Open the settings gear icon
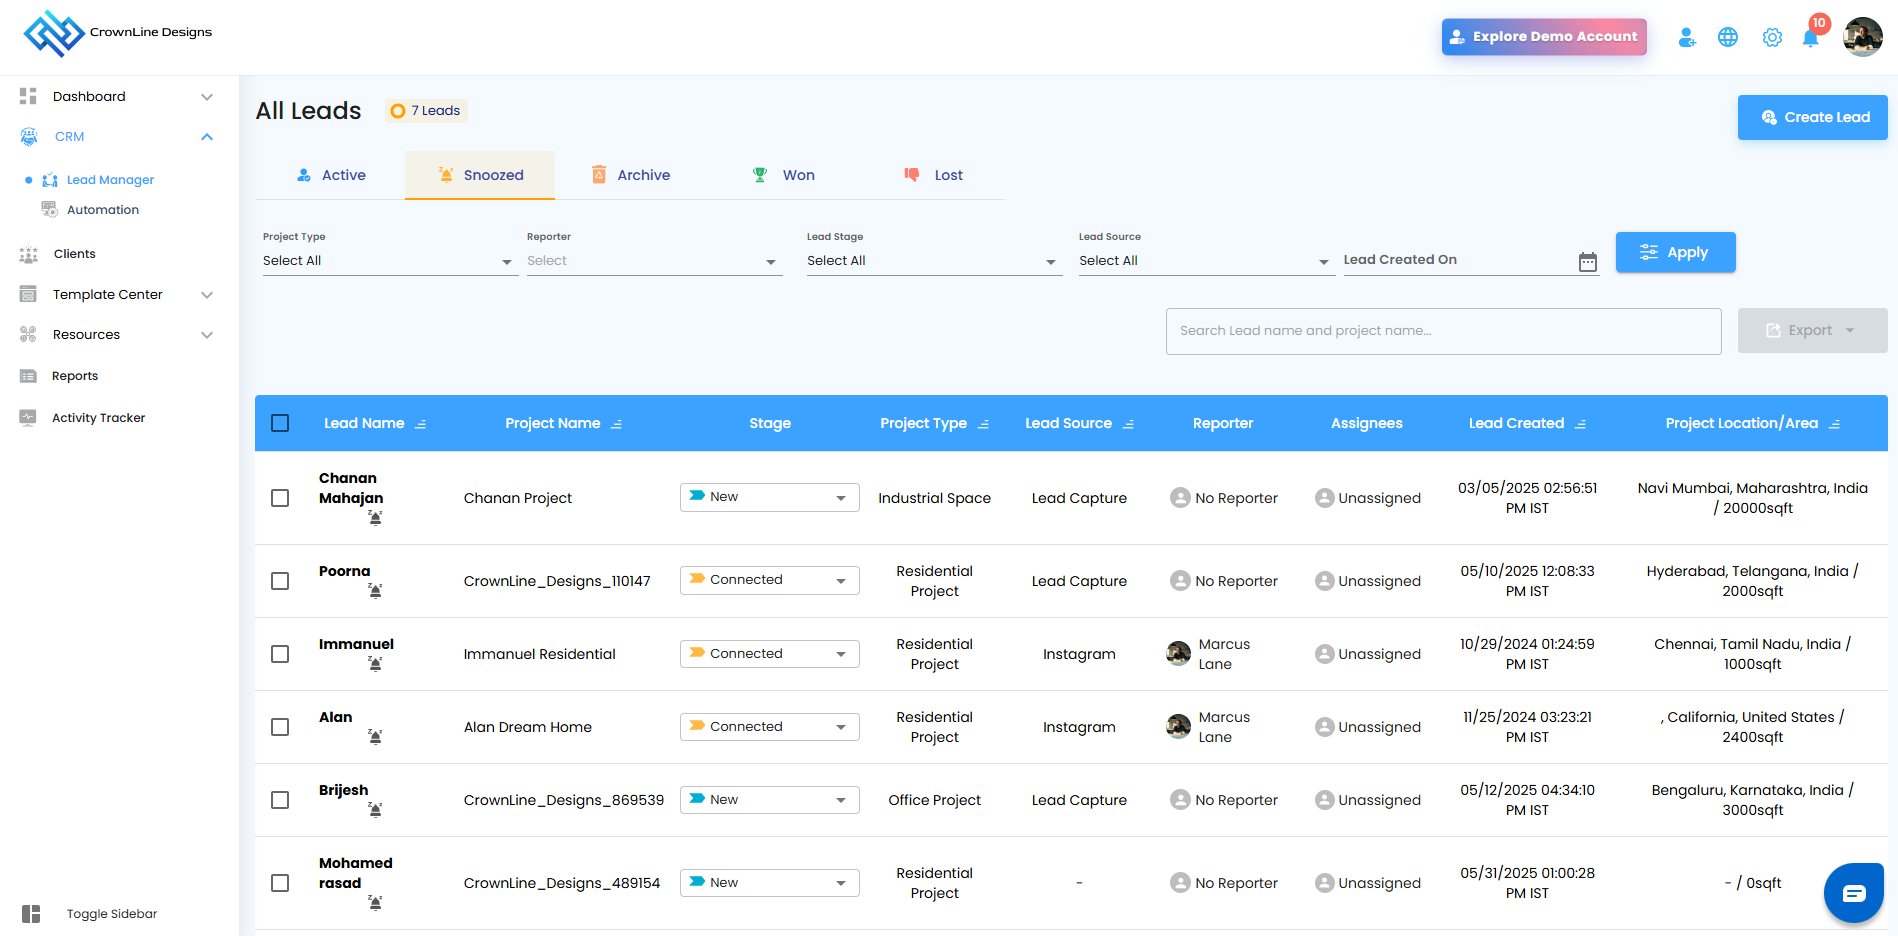This screenshot has width=1898, height=936. (x=1772, y=38)
